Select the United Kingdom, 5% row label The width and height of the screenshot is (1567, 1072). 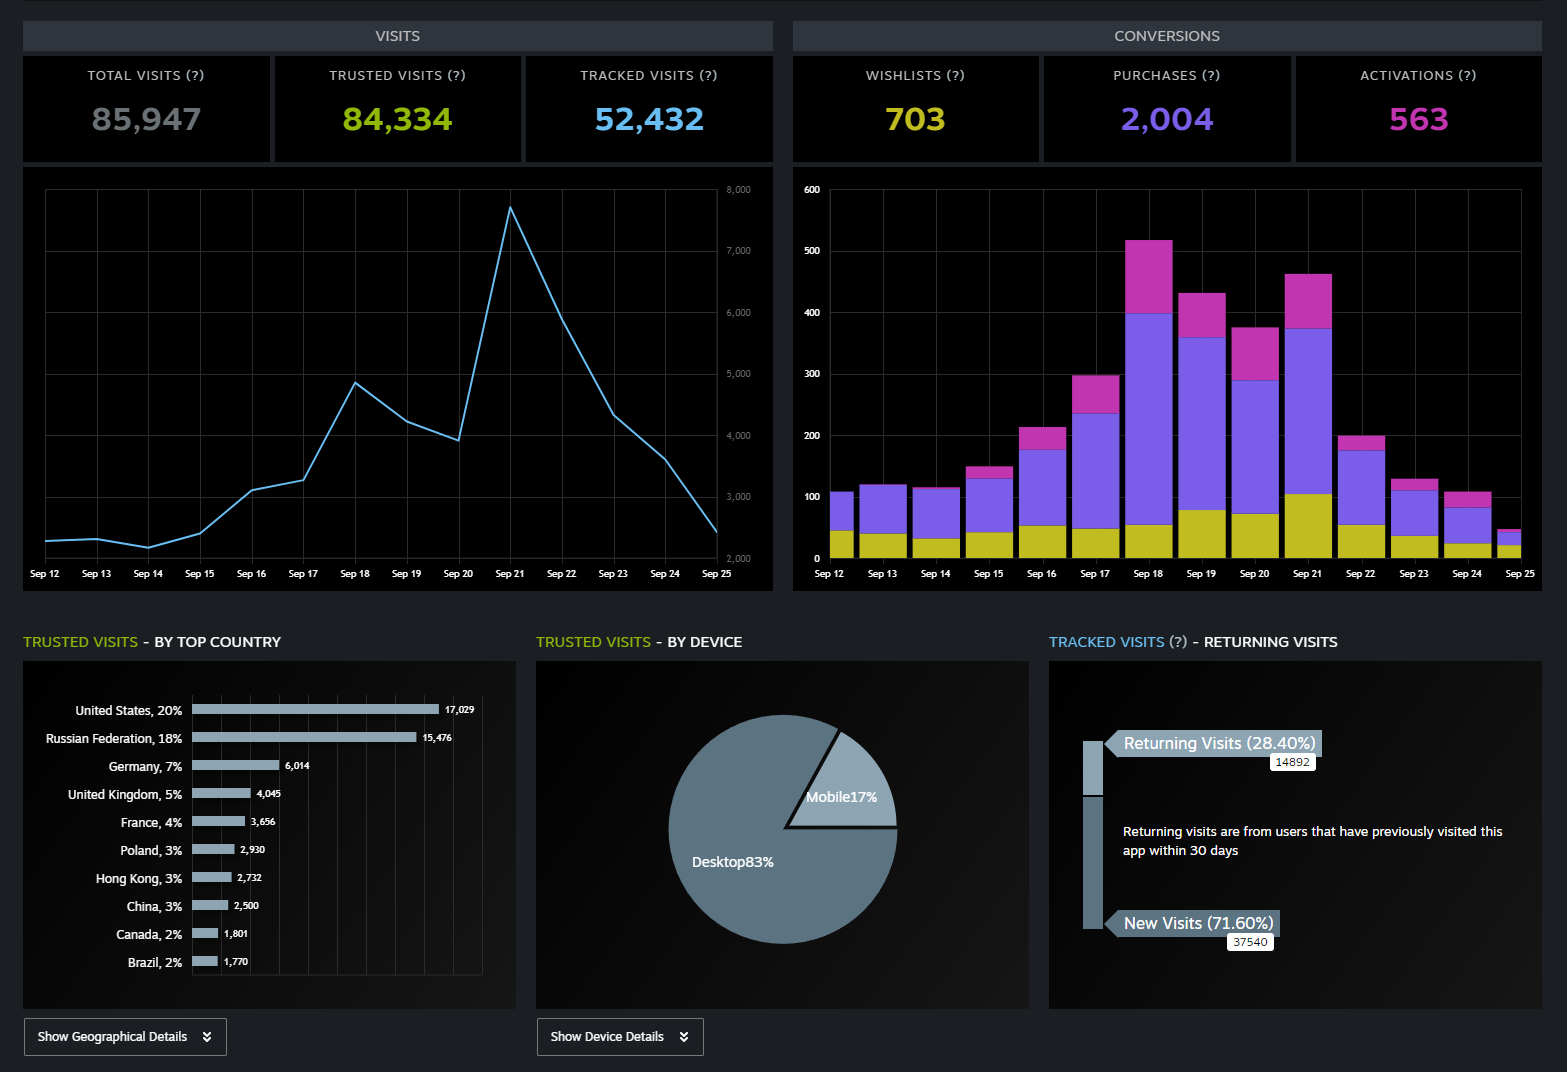tap(125, 795)
